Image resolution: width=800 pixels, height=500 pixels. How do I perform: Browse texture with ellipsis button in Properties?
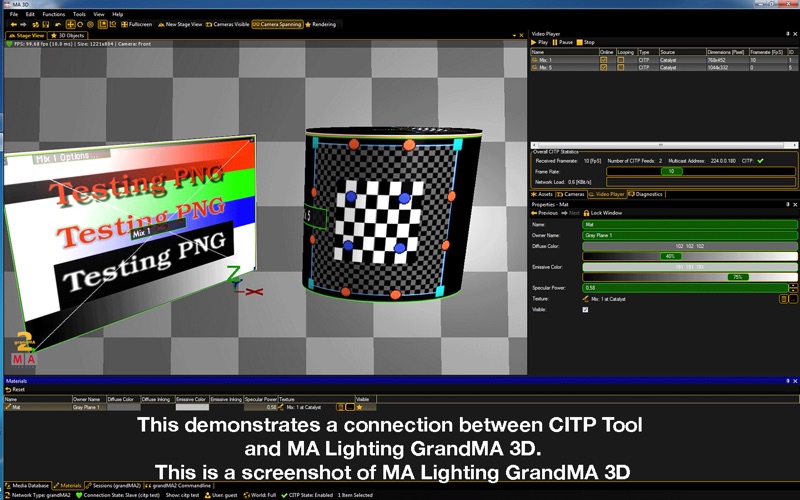793,299
